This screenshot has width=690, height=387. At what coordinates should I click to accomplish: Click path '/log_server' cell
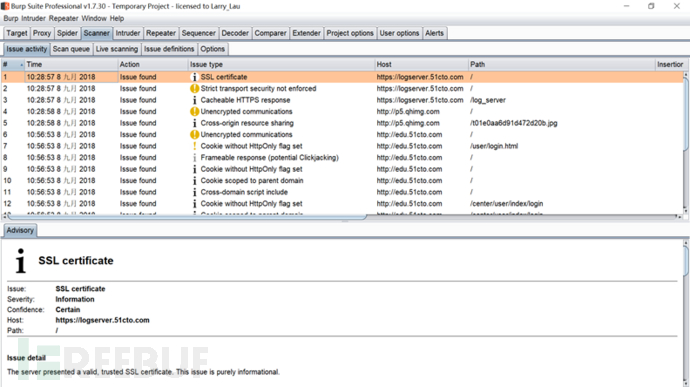488,100
